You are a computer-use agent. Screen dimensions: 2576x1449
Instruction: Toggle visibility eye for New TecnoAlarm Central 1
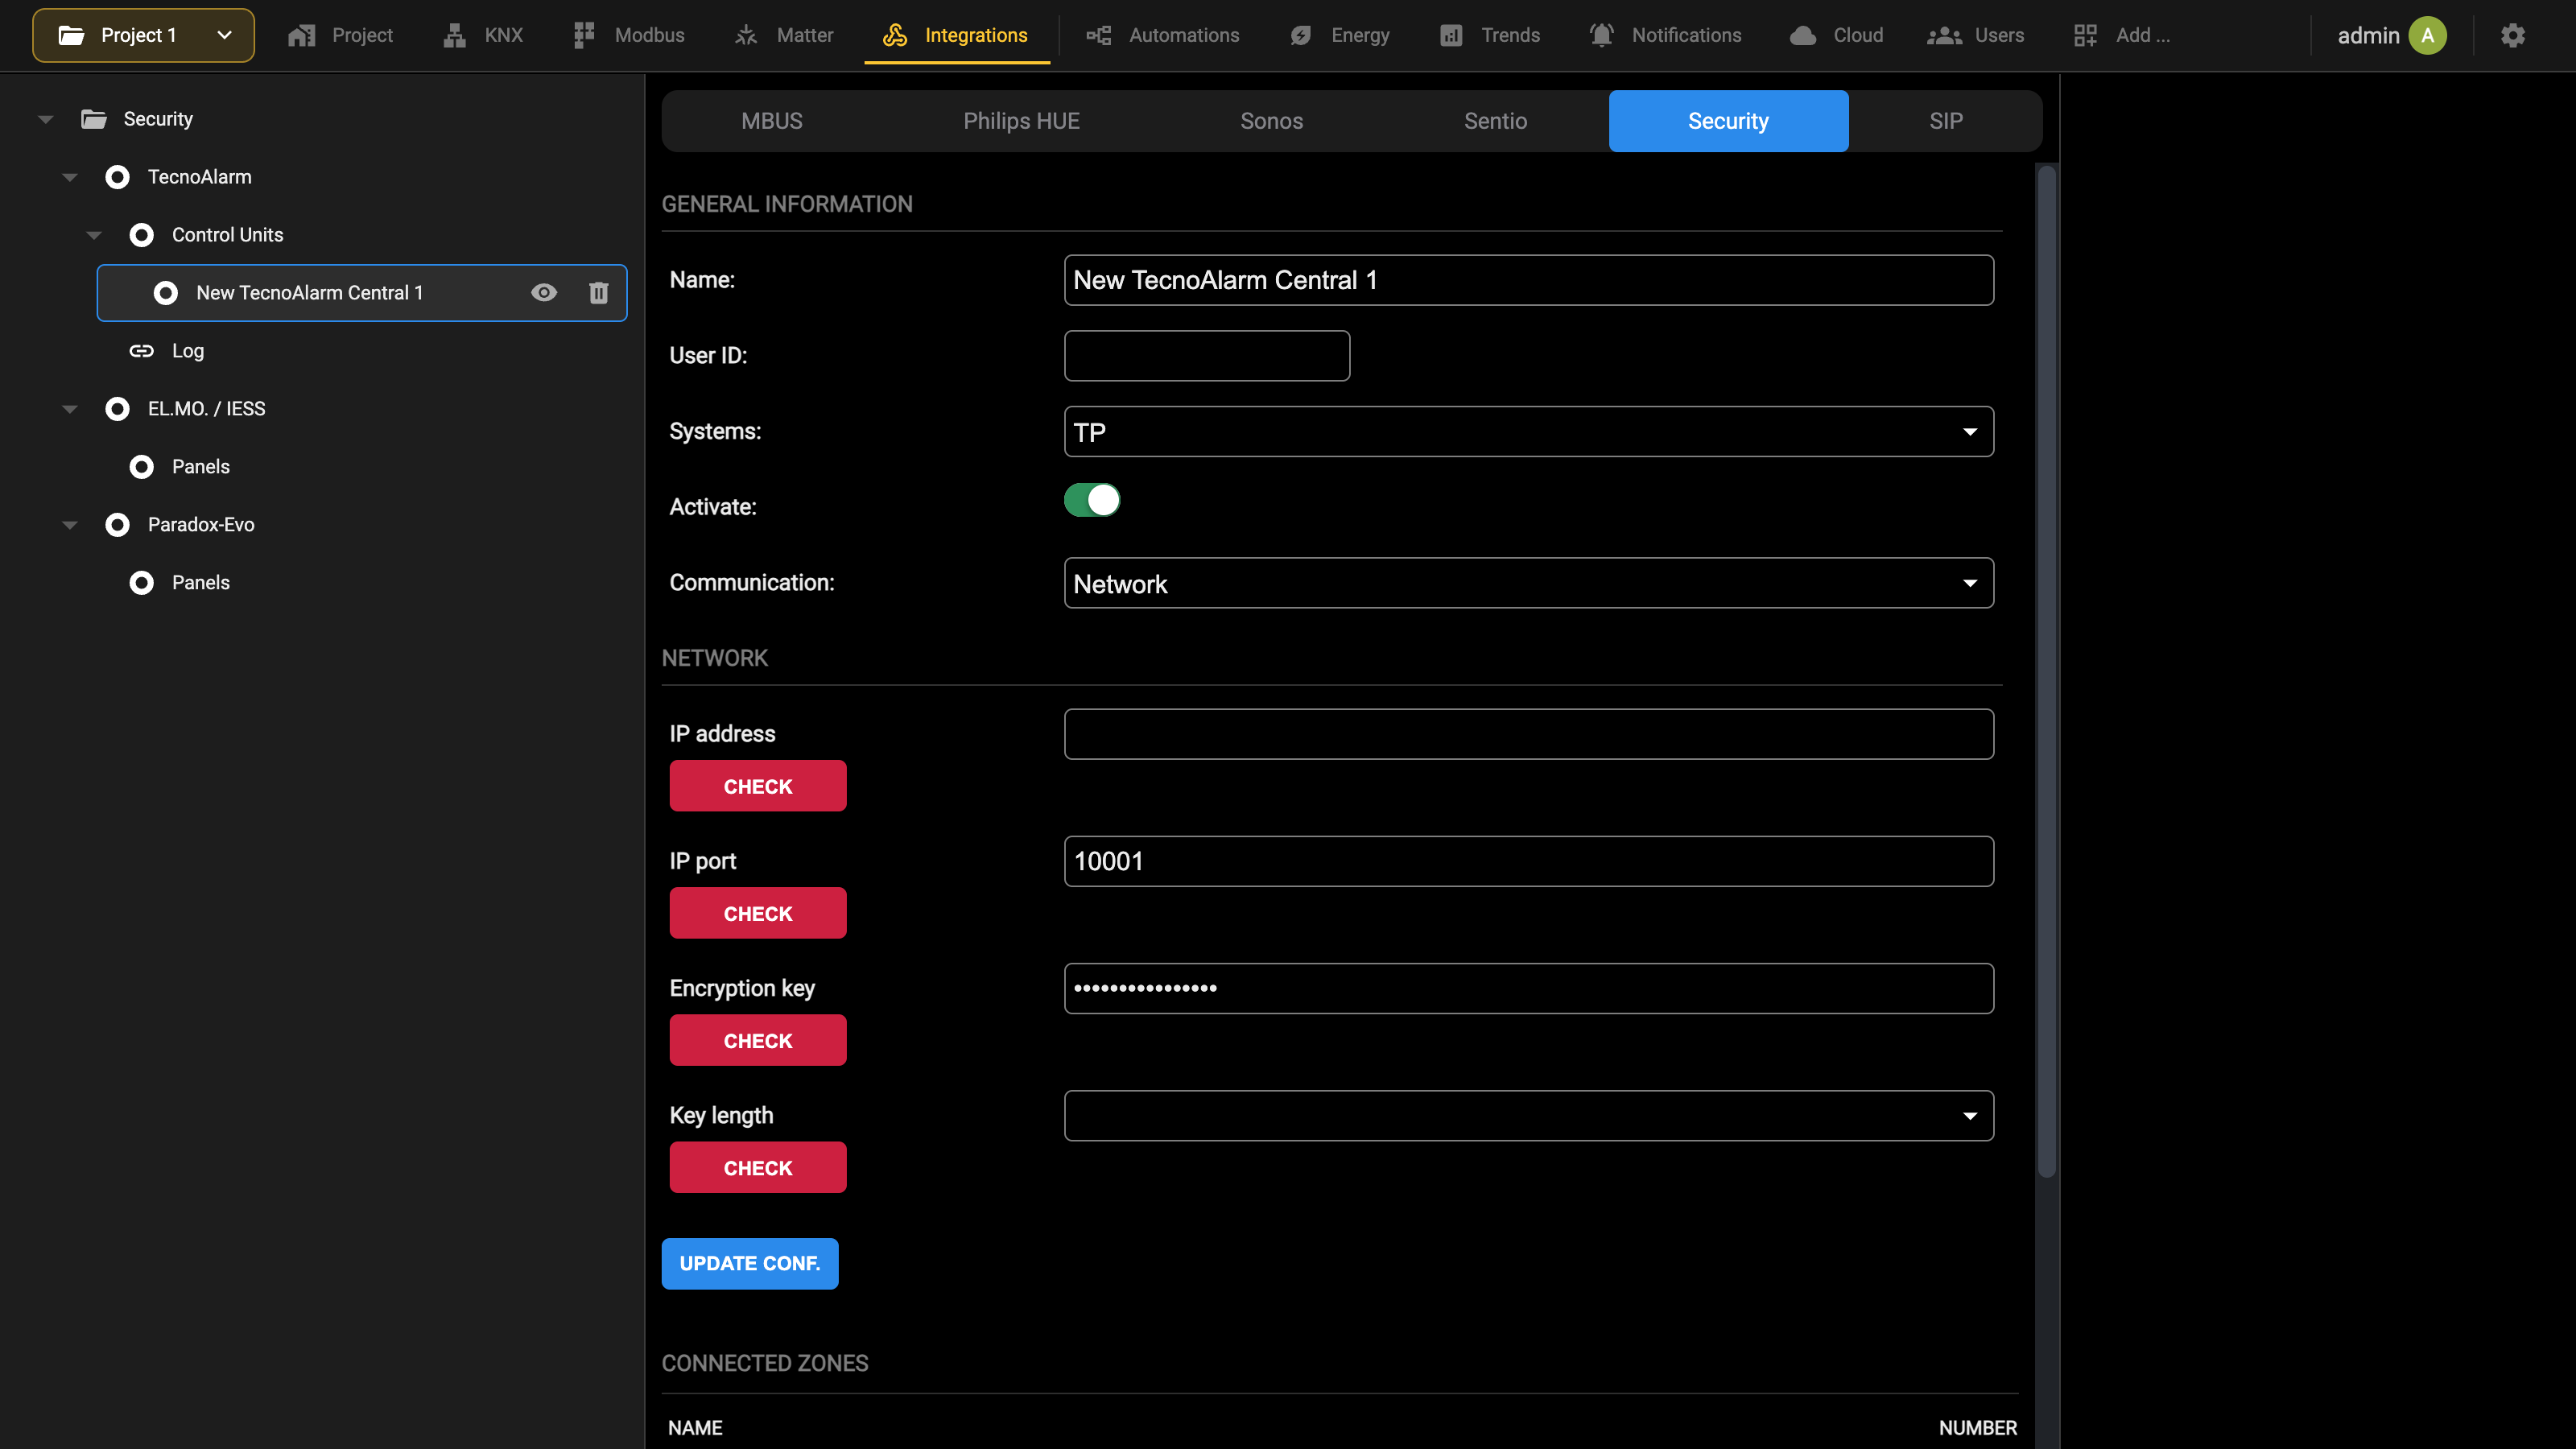pos(544,293)
